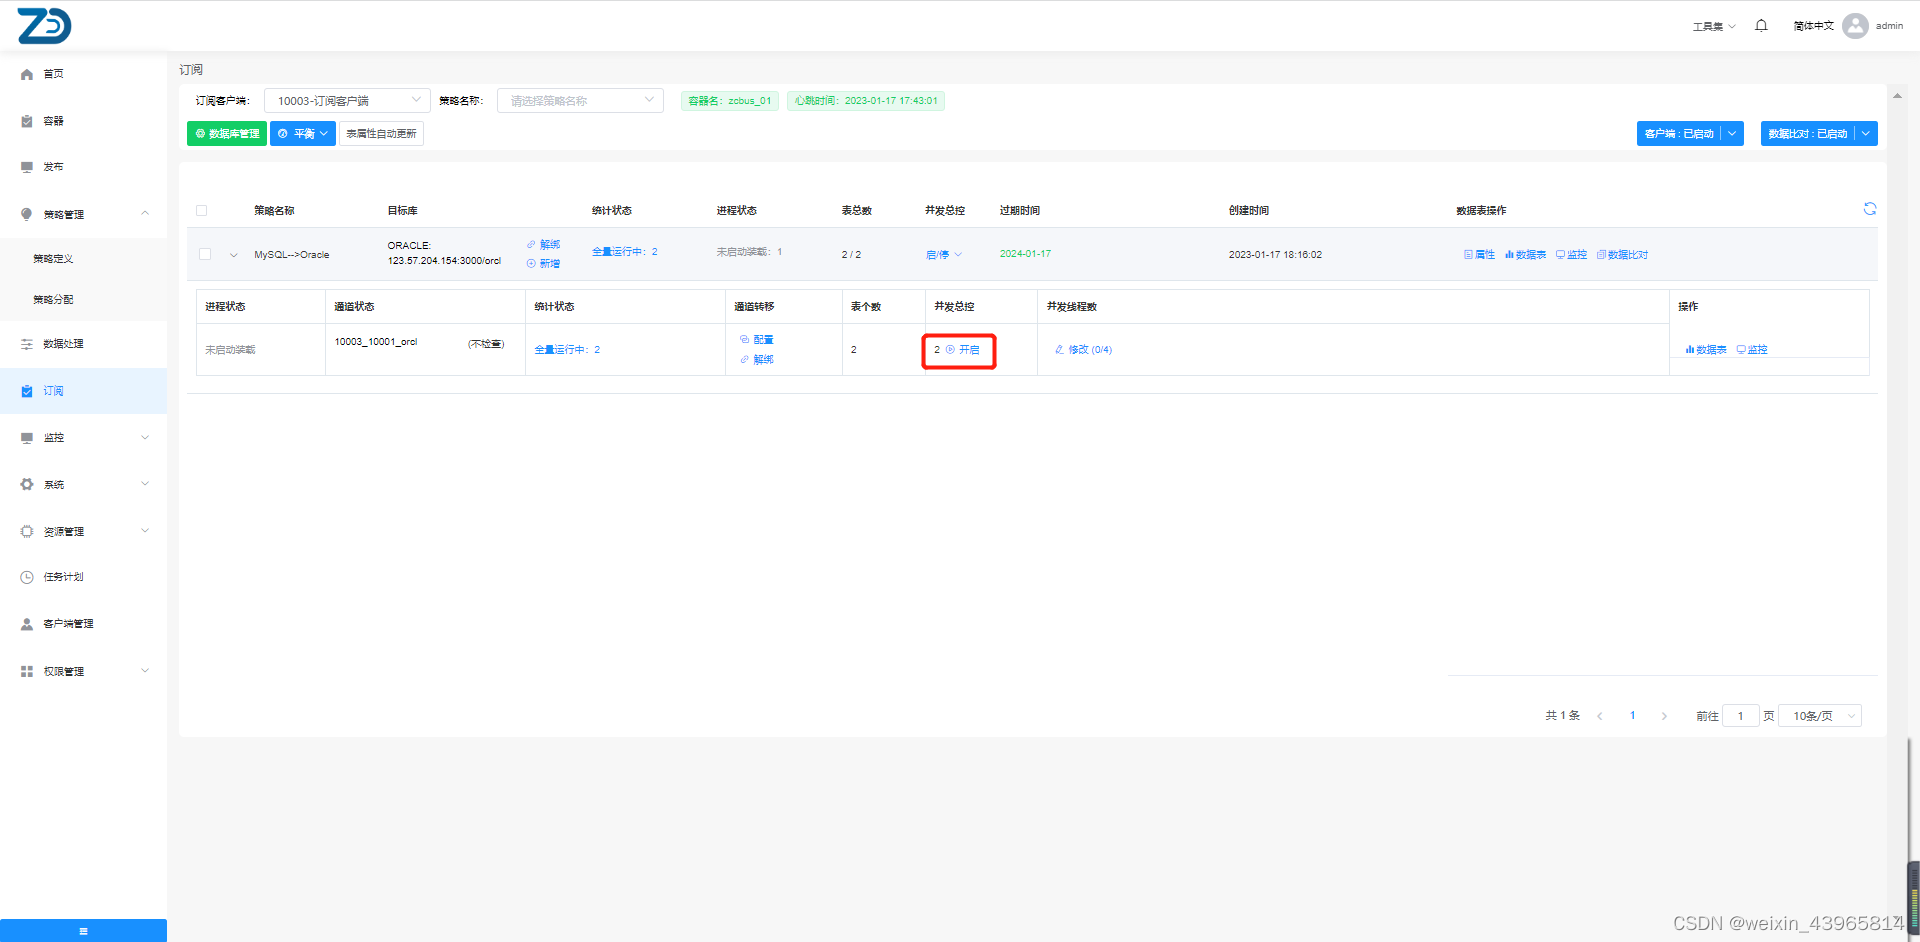Click channel name 10003_10001_orcl
The height and width of the screenshot is (942, 1920).
click(376, 342)
